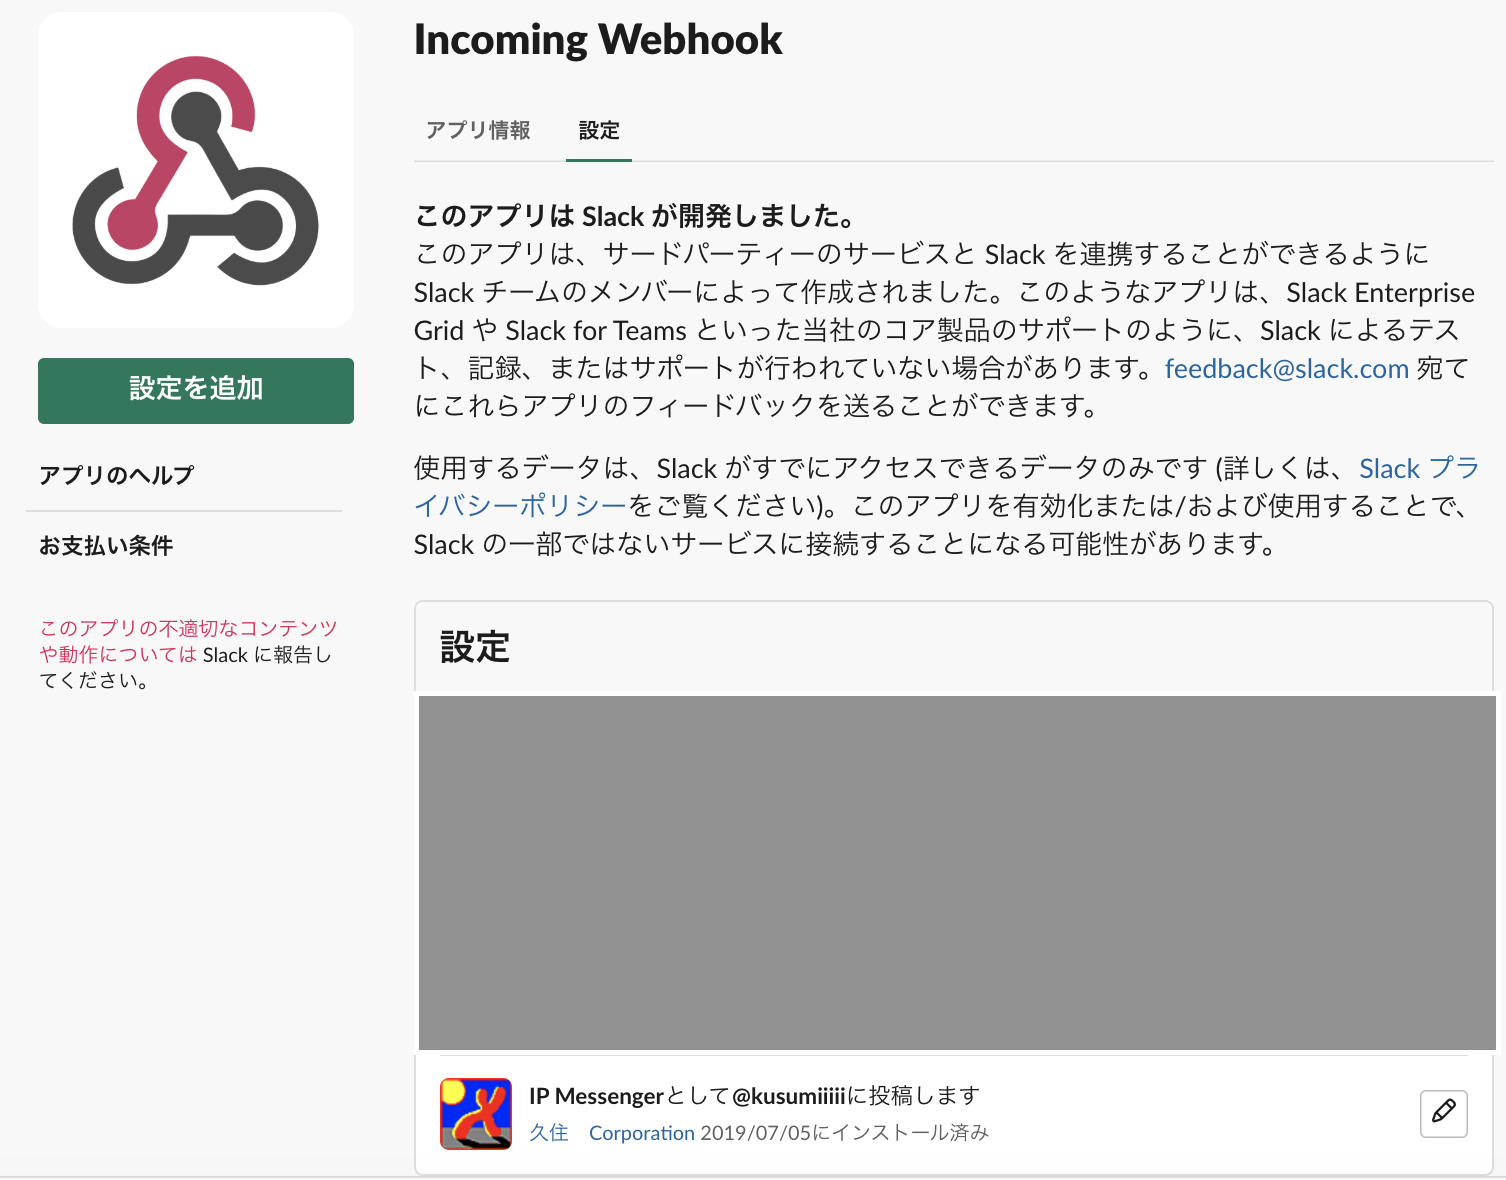Open アプリのヘルプ in the sidebar
1506x1180 pixels.
coord(116,475)
